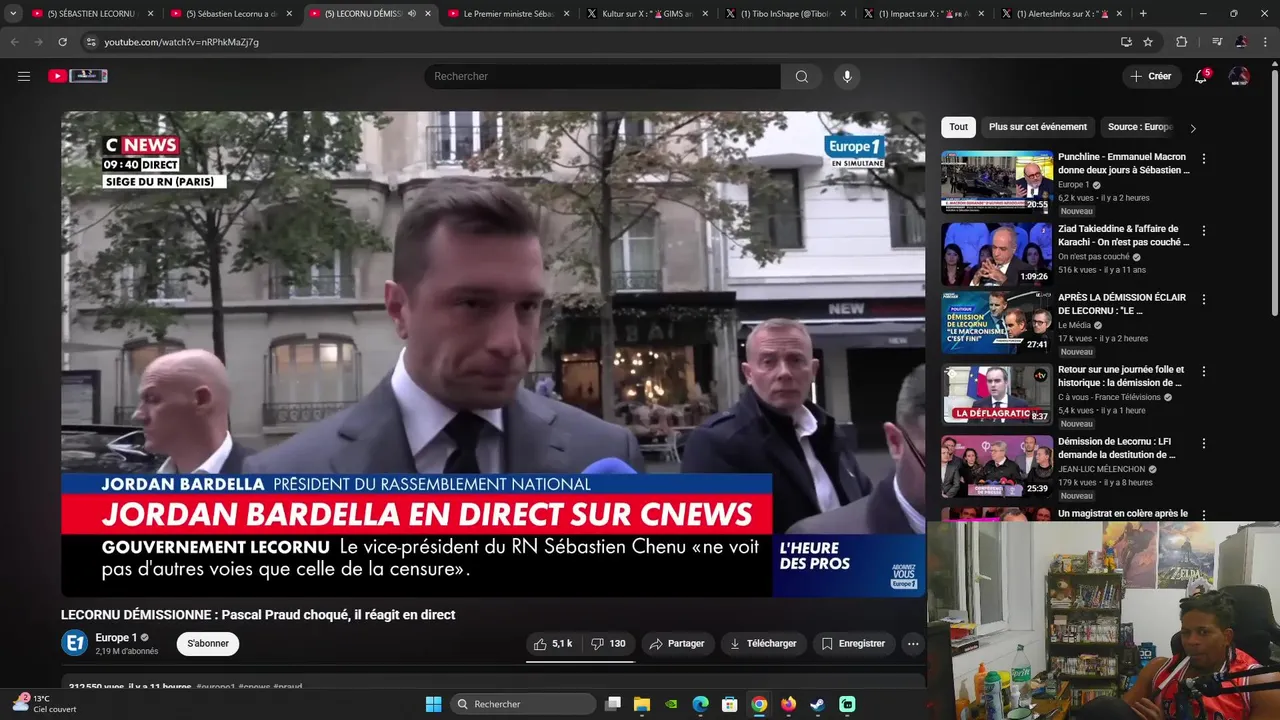This screenshot has height=720, width=1280.
Task: Open Démission de Lecornu LFI thumbnail
Action: coord(996,467)
